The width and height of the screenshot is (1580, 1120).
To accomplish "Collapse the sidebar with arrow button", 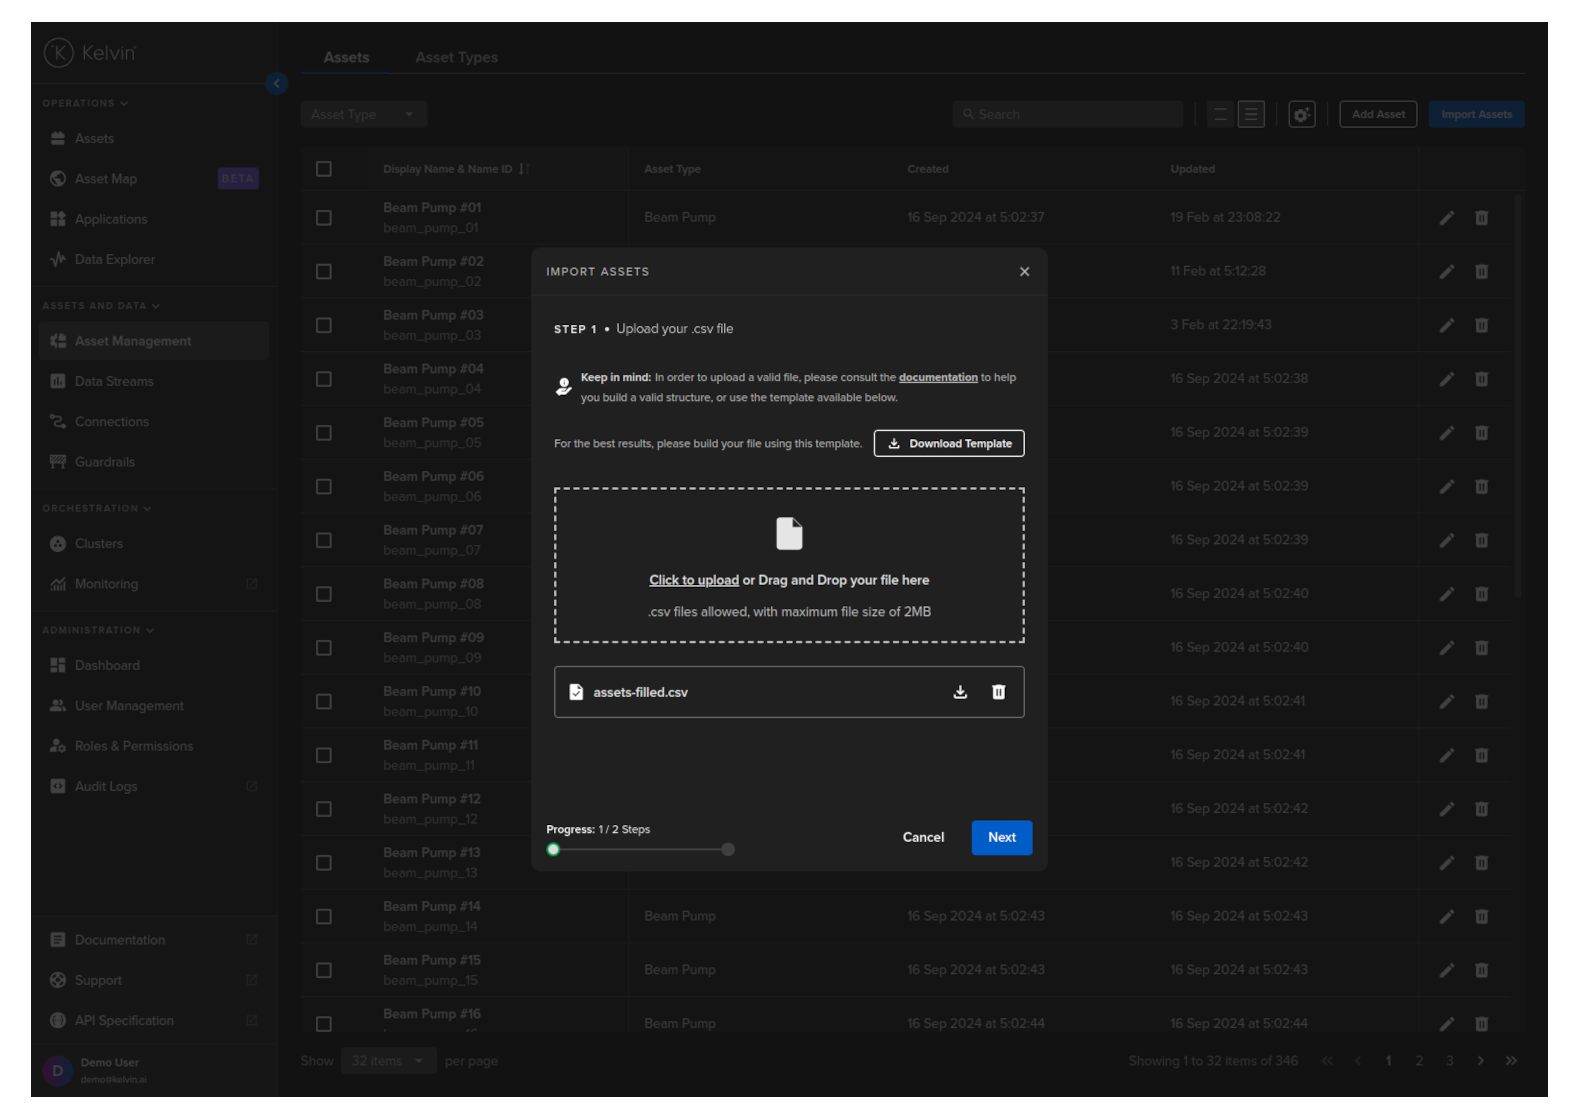I will click(277, 84).
